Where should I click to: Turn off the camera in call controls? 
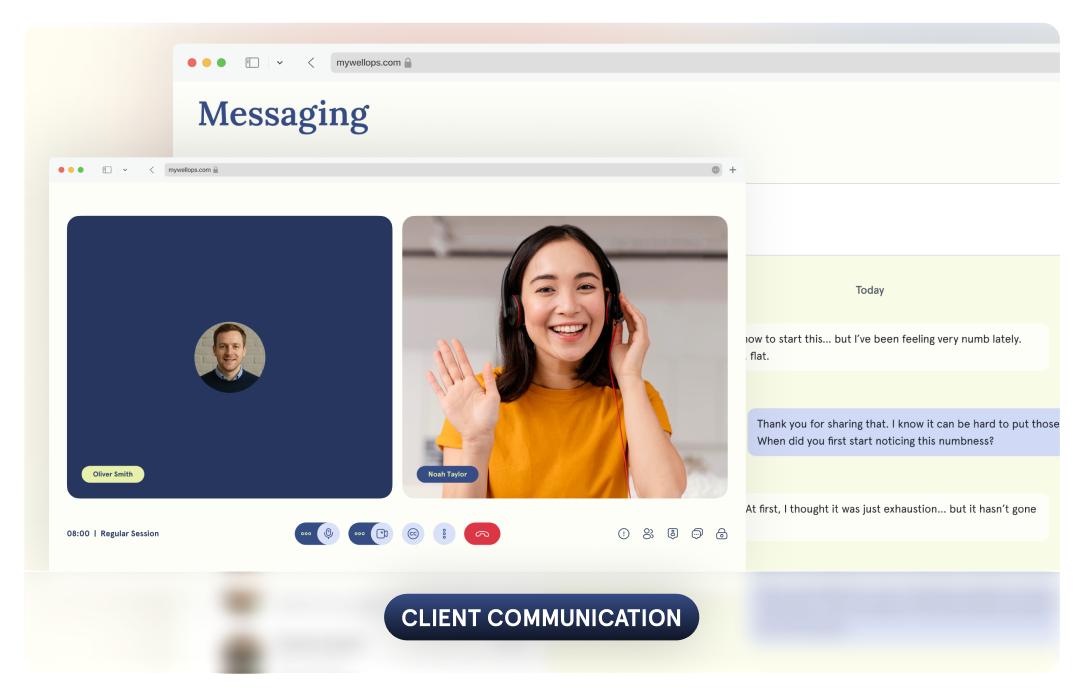coord(382,534)
